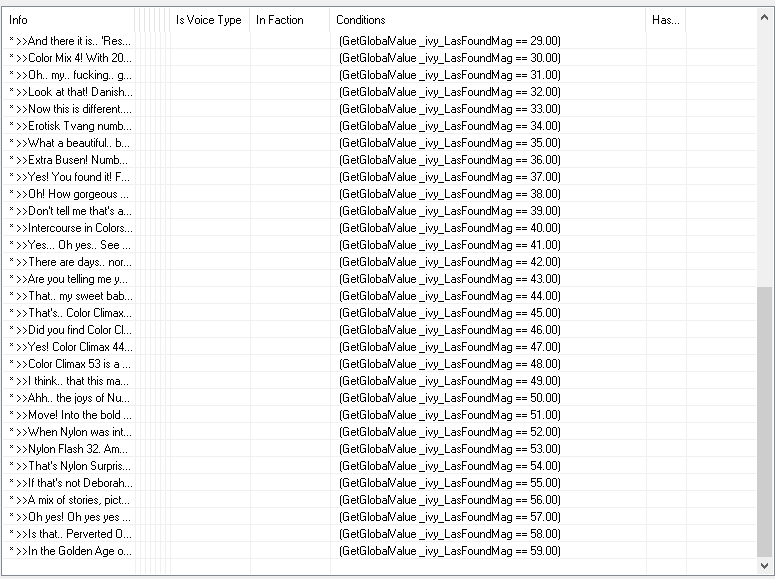Click the vertical scrollbar thumb
Image resolution: width=775 pixels, height=579 pixels.
coord(764,421)
